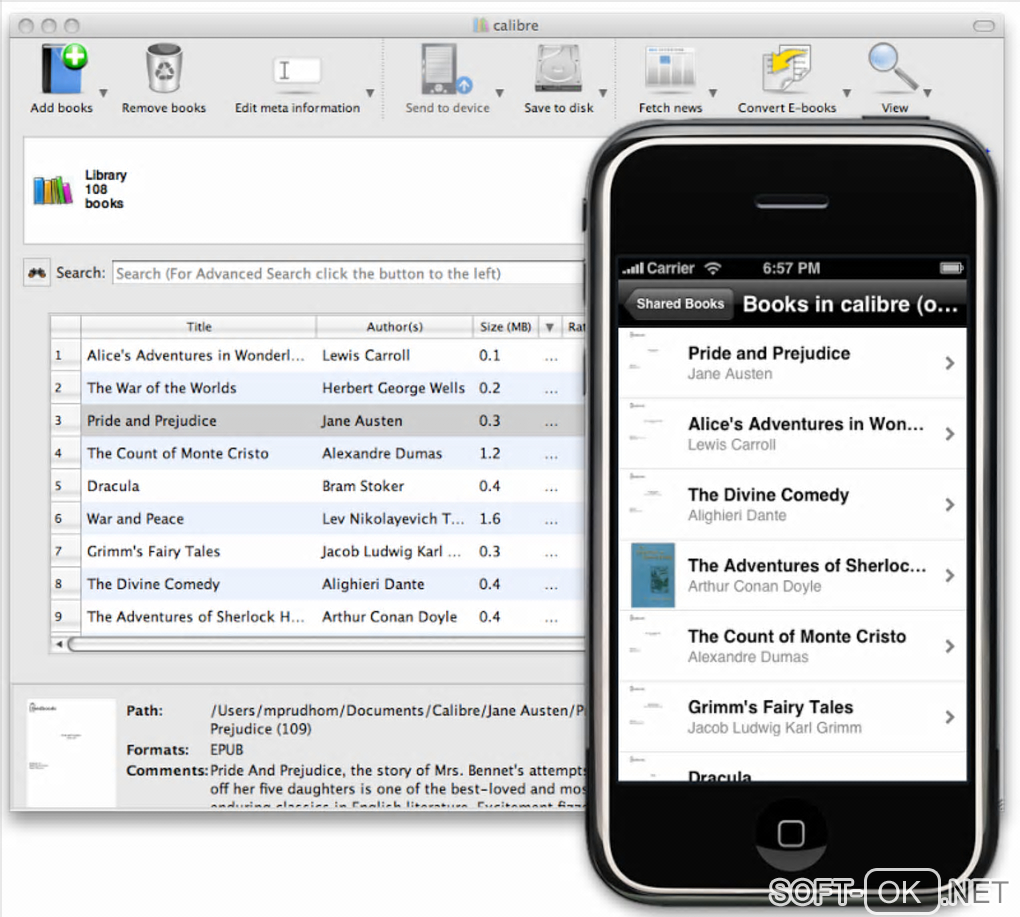Expand the Fetch news dropdown arrow
This screenshot has width=1020, height=917.
click(713, 94)
